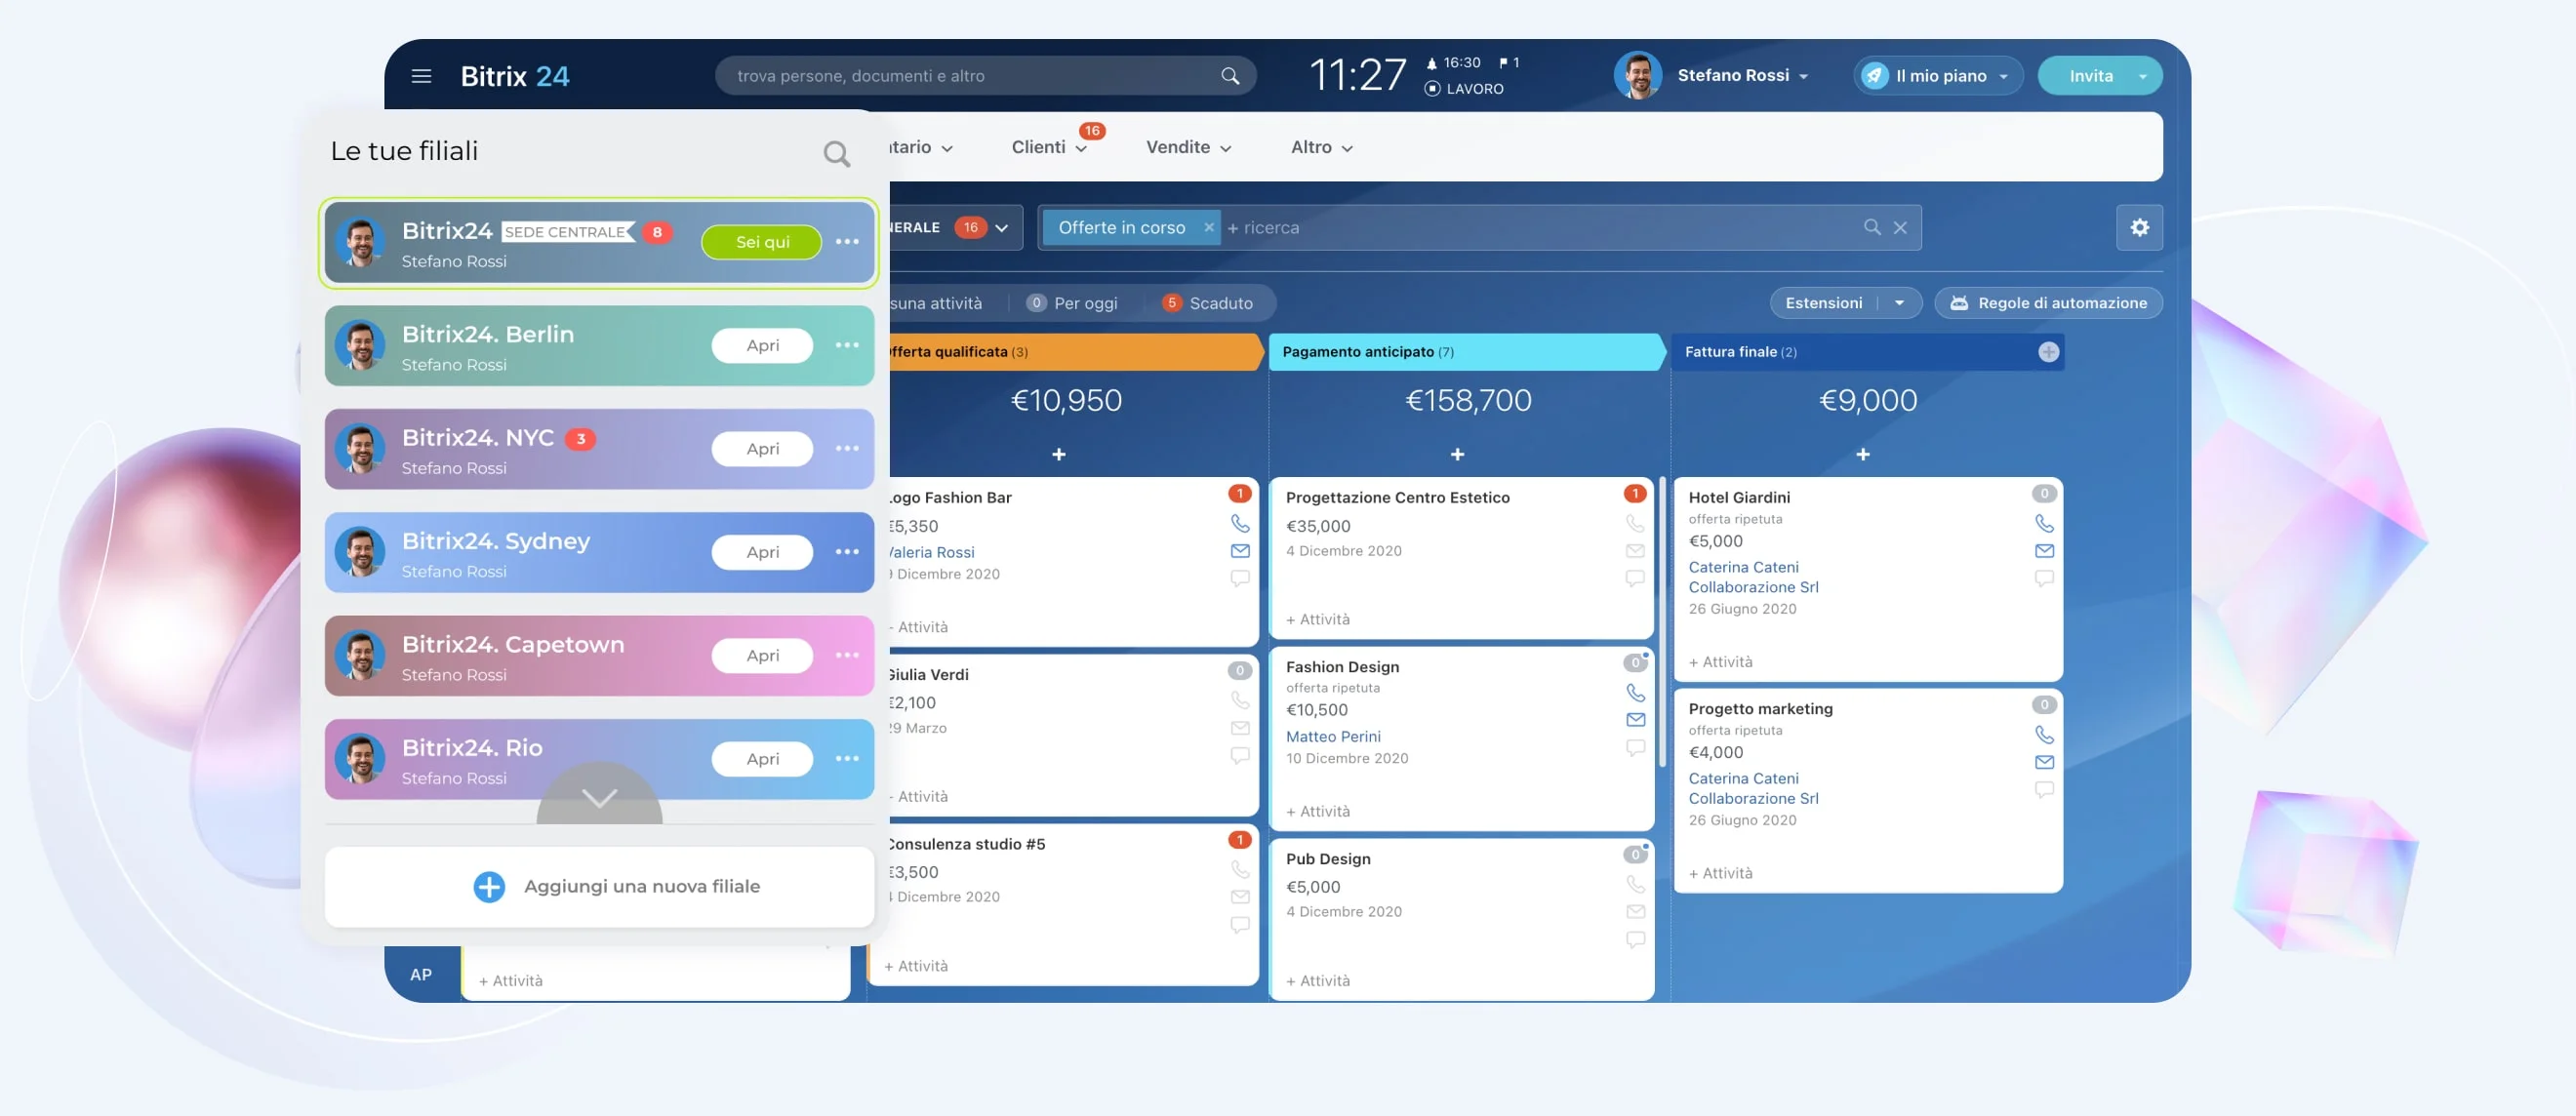Open more options for Bitrix24 headquarters branch
The height and width of the screenshot is (1116, 2576).
coord(847,242)
